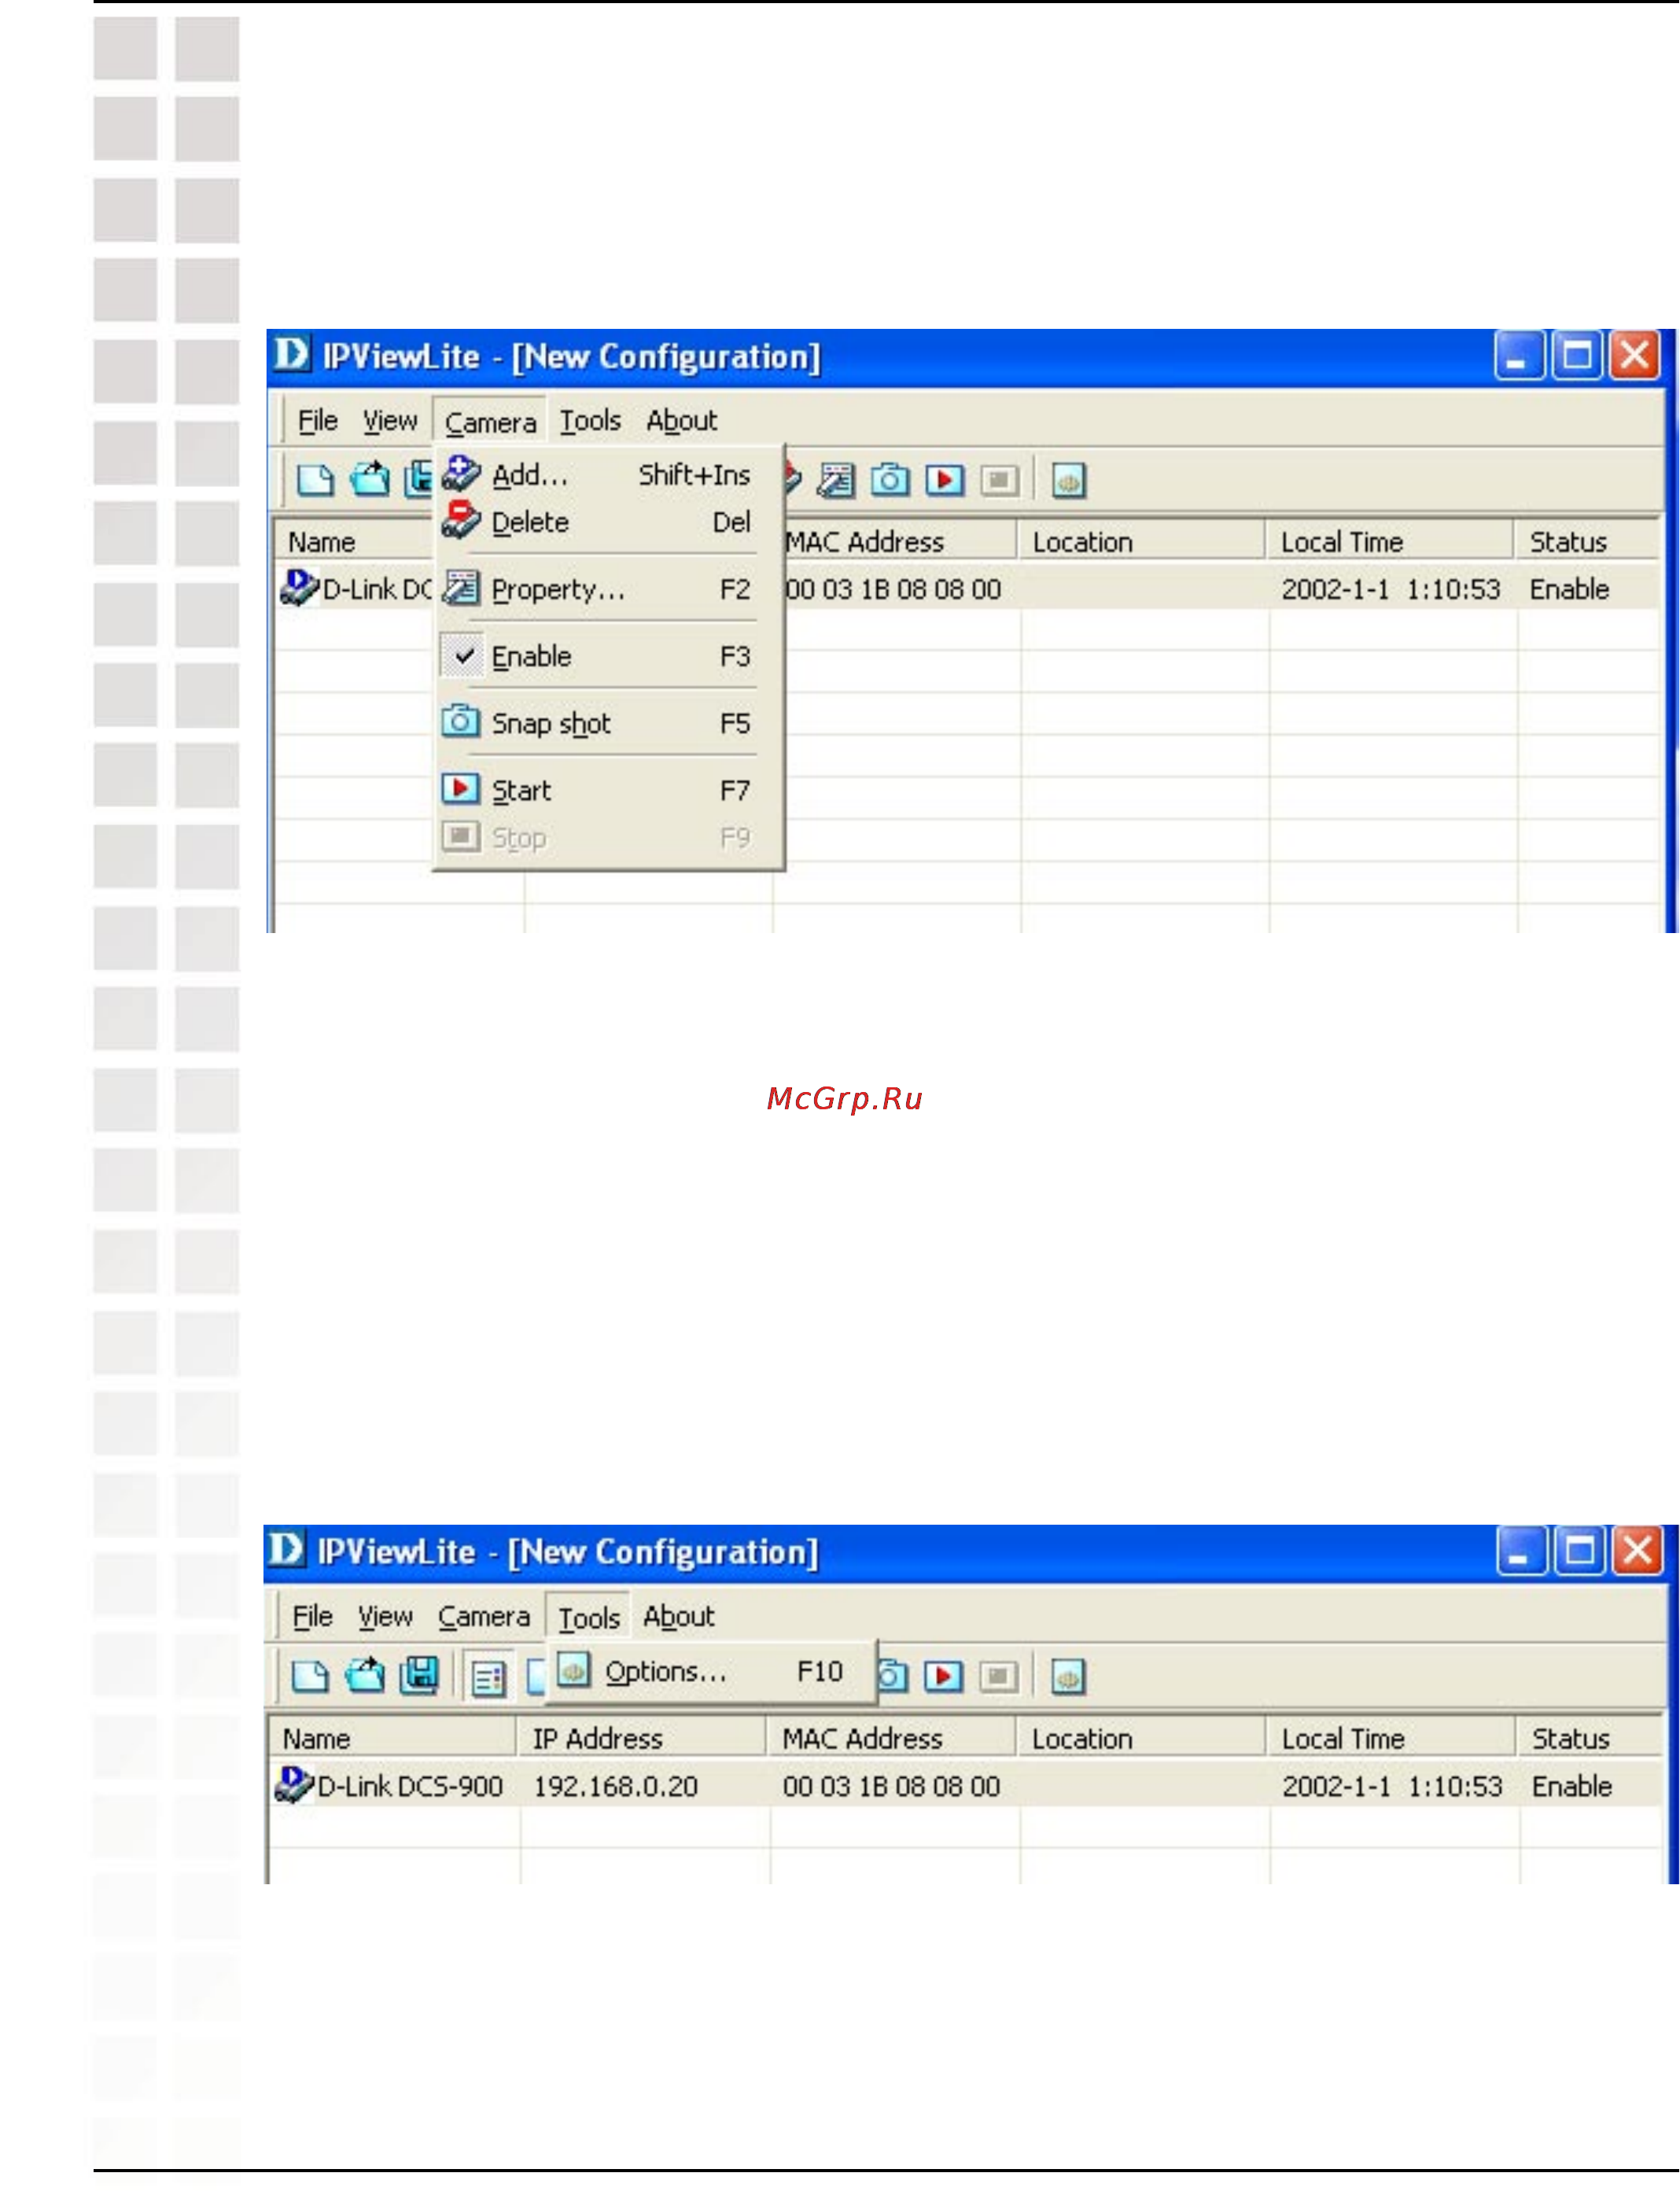Screen dimensions: 1680x2195
Task: Click Save floppy disk icon in lower window
Action: click(419, 1675)
